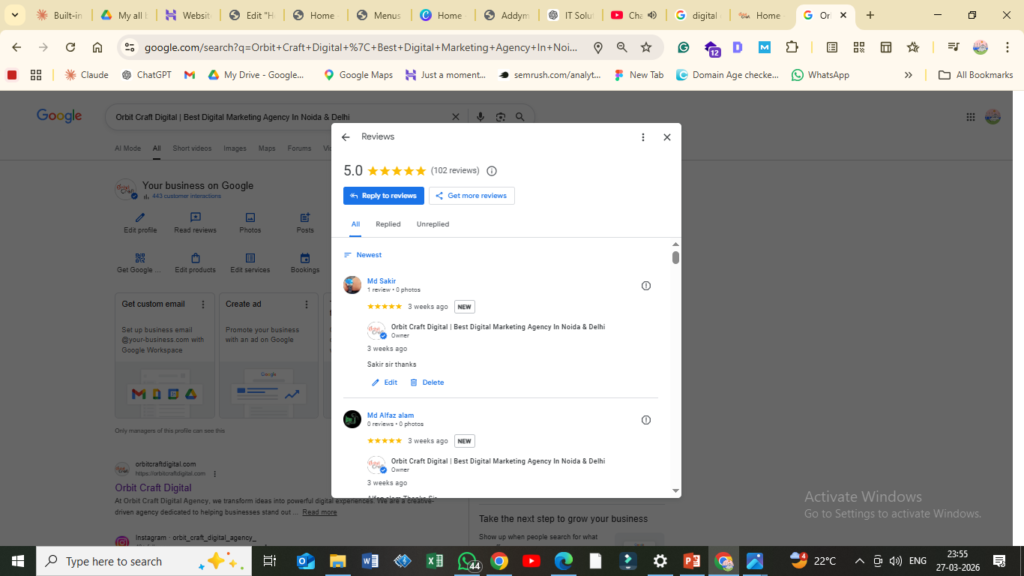Expand hidden bookmarks overflow chevron

908,75
